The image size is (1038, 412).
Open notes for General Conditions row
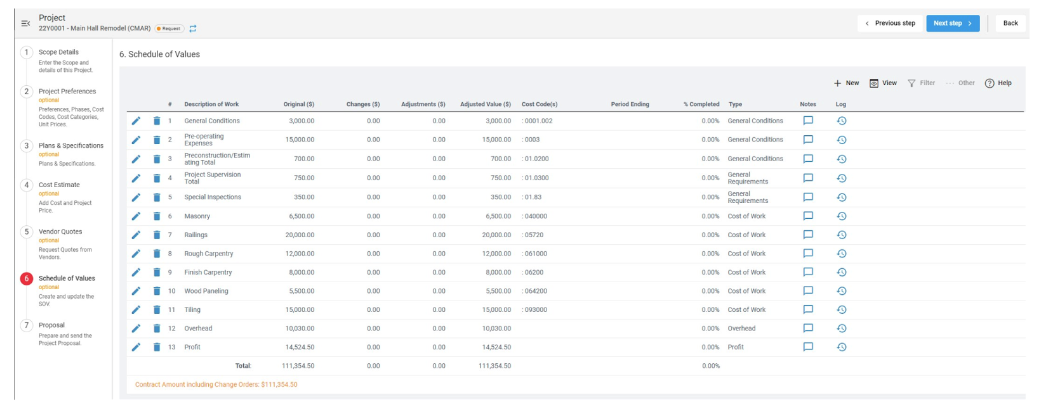[808, 121]
